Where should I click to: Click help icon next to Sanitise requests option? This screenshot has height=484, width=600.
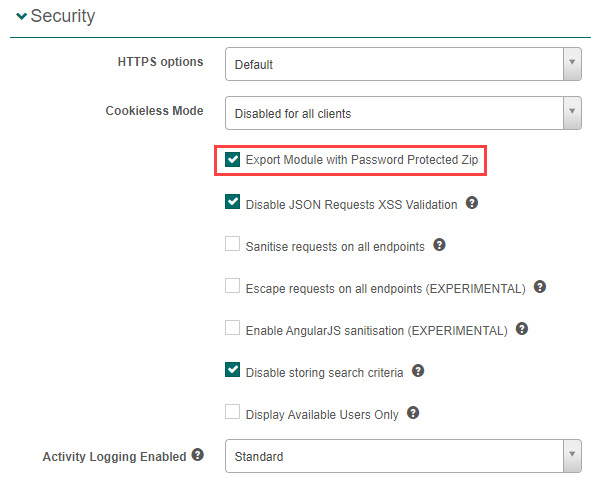(x=438, y=244)
